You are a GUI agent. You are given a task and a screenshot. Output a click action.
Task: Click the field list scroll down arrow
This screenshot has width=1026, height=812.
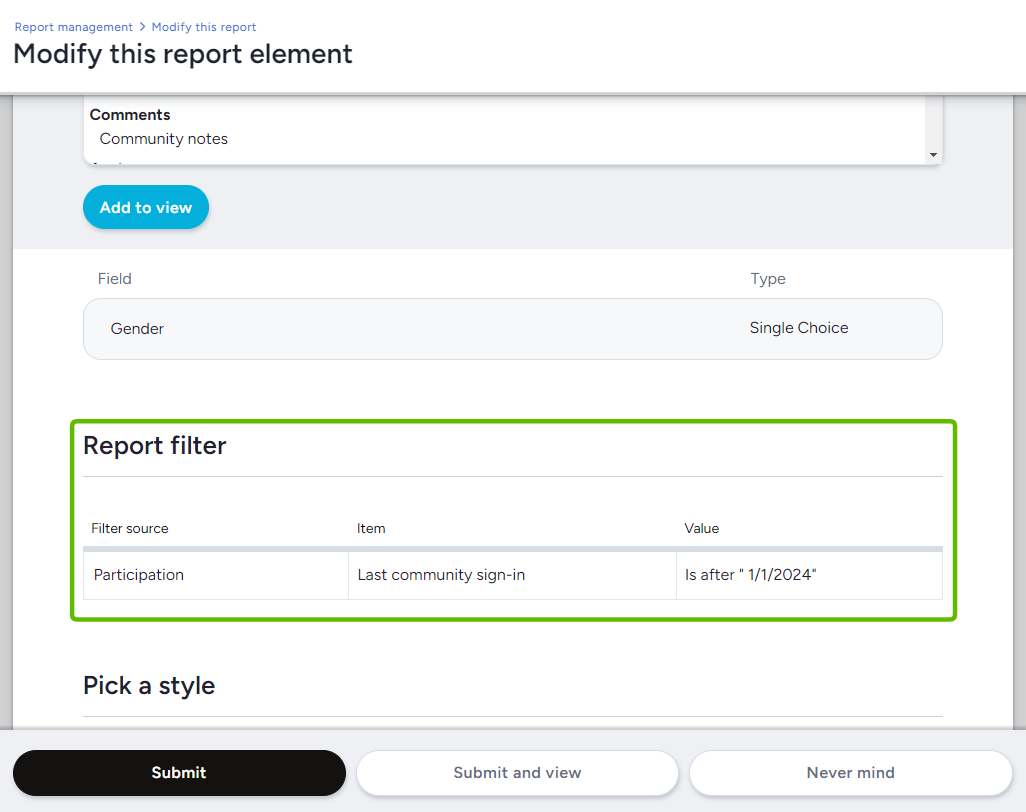[x=933, y=155]
